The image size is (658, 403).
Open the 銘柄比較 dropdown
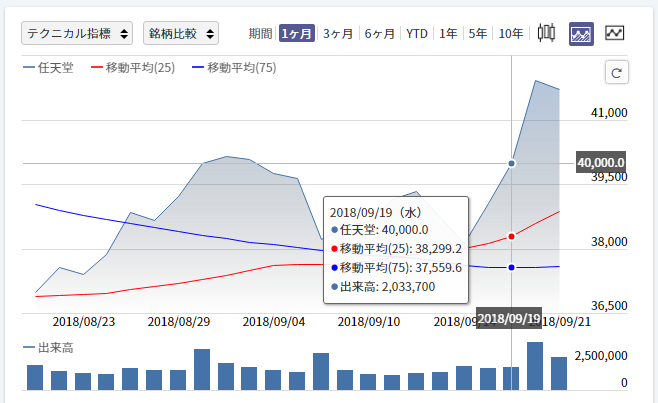181,33
